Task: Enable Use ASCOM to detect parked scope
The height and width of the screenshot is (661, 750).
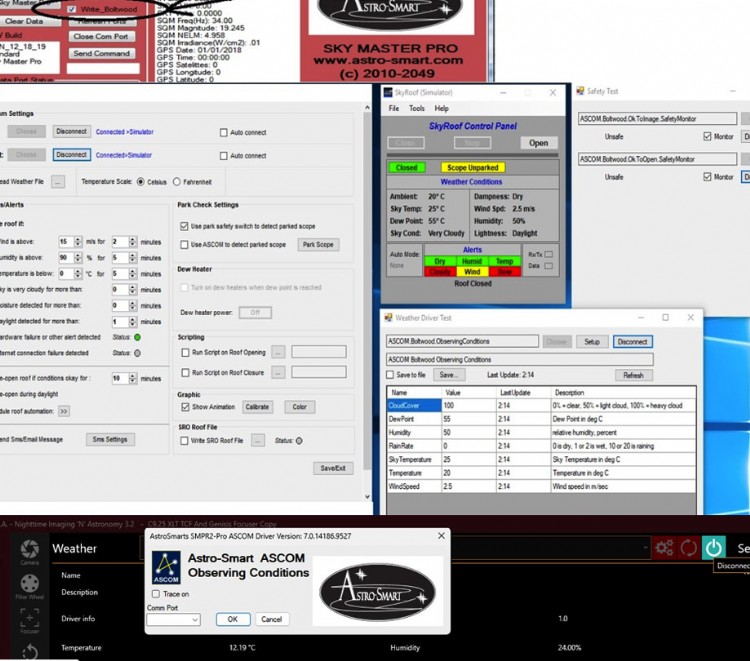Action: click(x=184, y=244)
